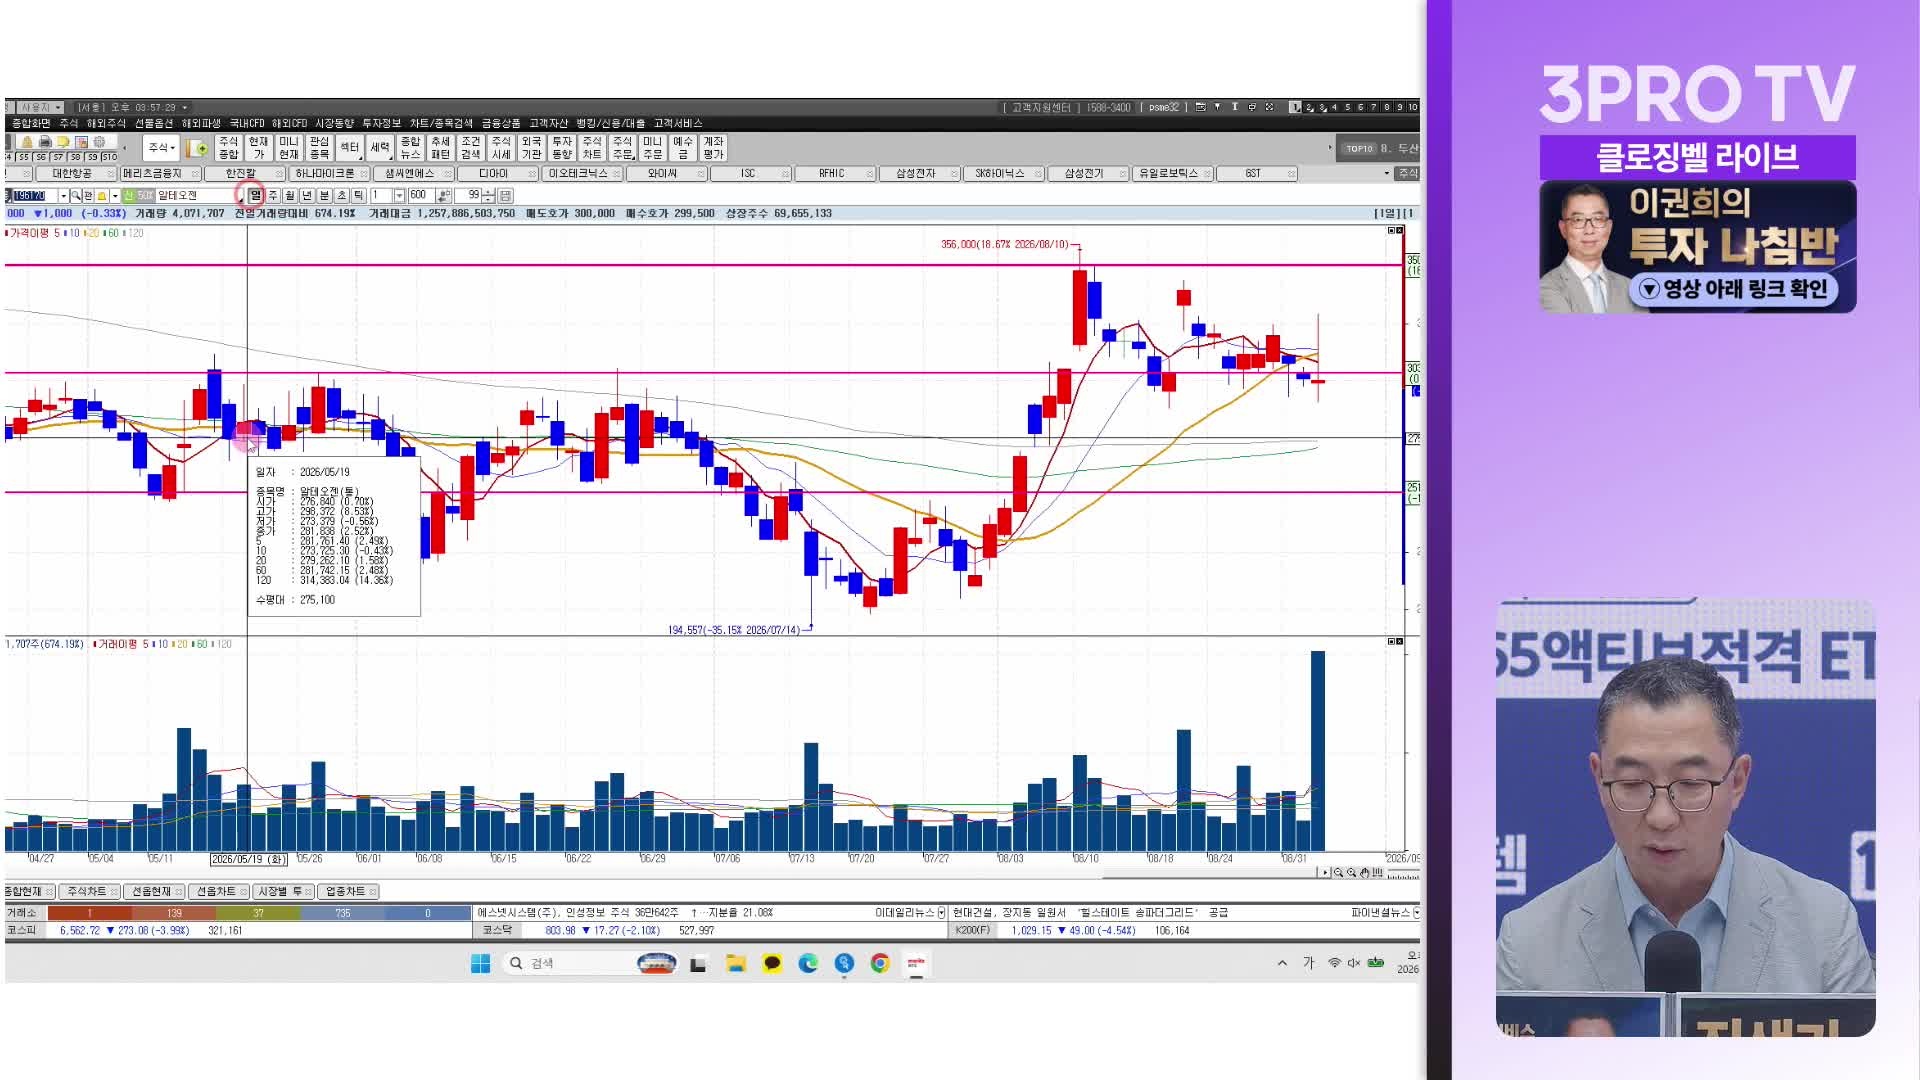Screen dimensions: 1920x1080
Task: Select the 틱 tick period toggle
Action: pos(358,195)
